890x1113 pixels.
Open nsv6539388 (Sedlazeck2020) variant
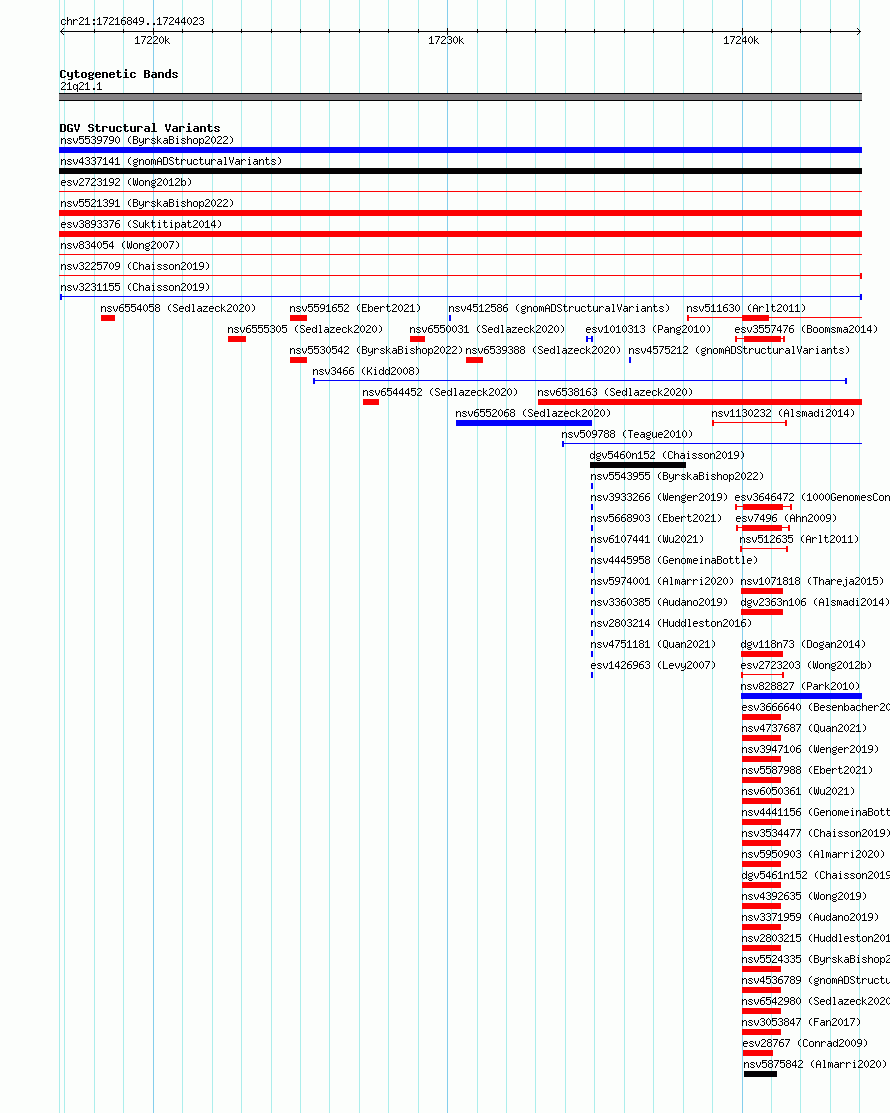click(x=543, y=351)
